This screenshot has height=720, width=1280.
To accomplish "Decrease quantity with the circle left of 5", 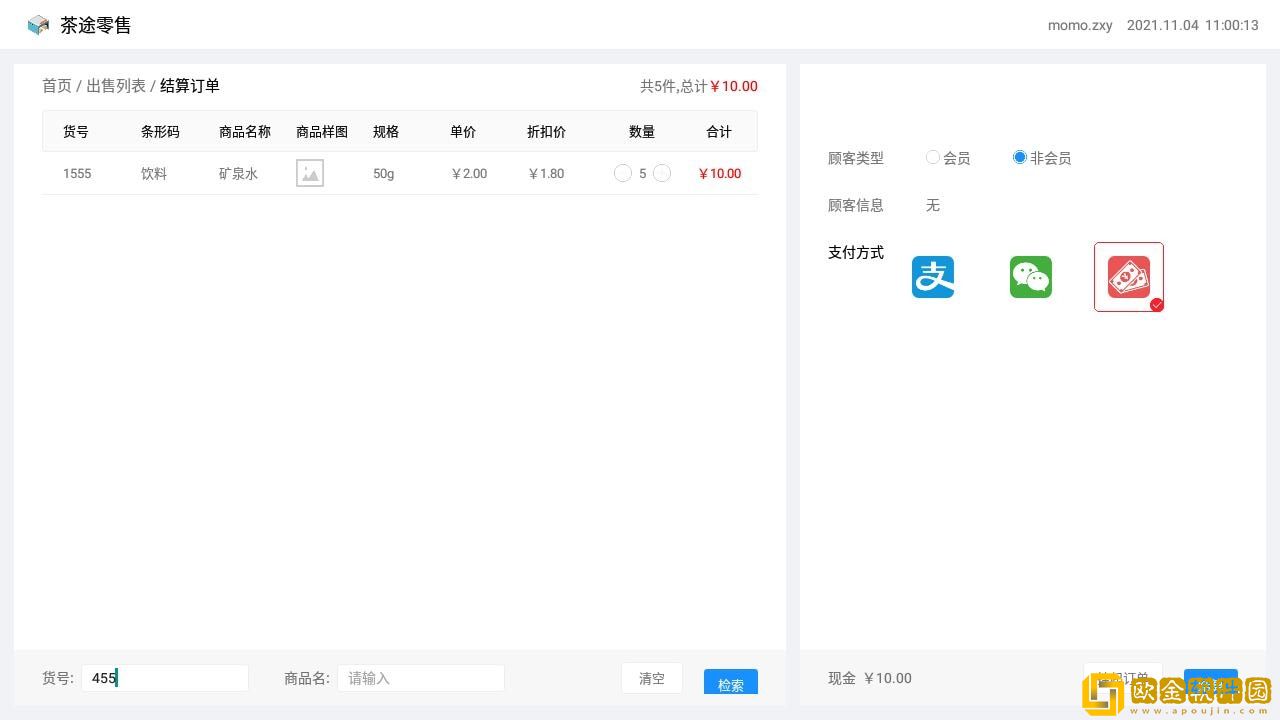I will click(x=622, y=173).
